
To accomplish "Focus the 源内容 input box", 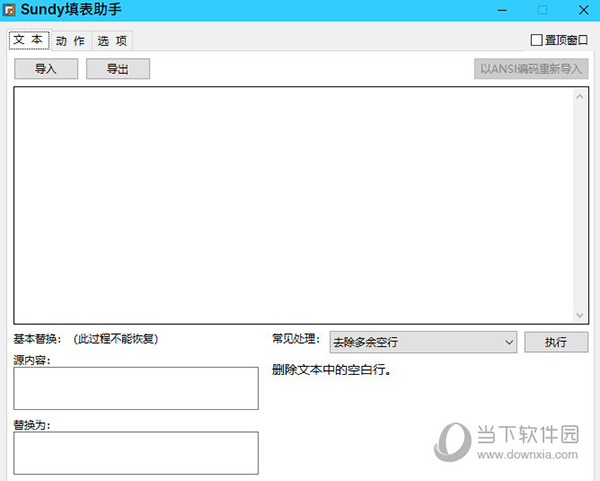I will click(x=136, y=388).
